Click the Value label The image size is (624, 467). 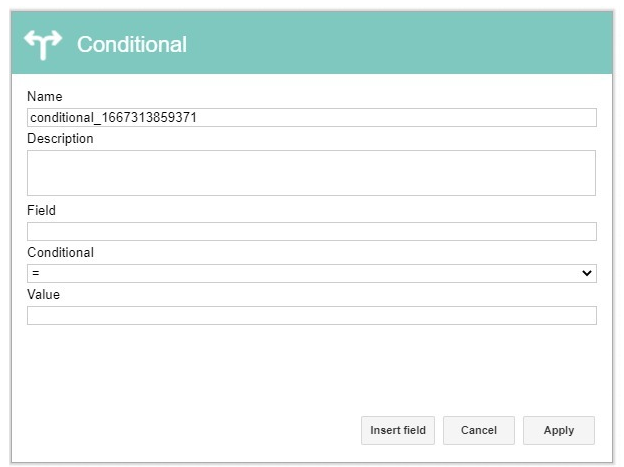(x=43, y=295)
